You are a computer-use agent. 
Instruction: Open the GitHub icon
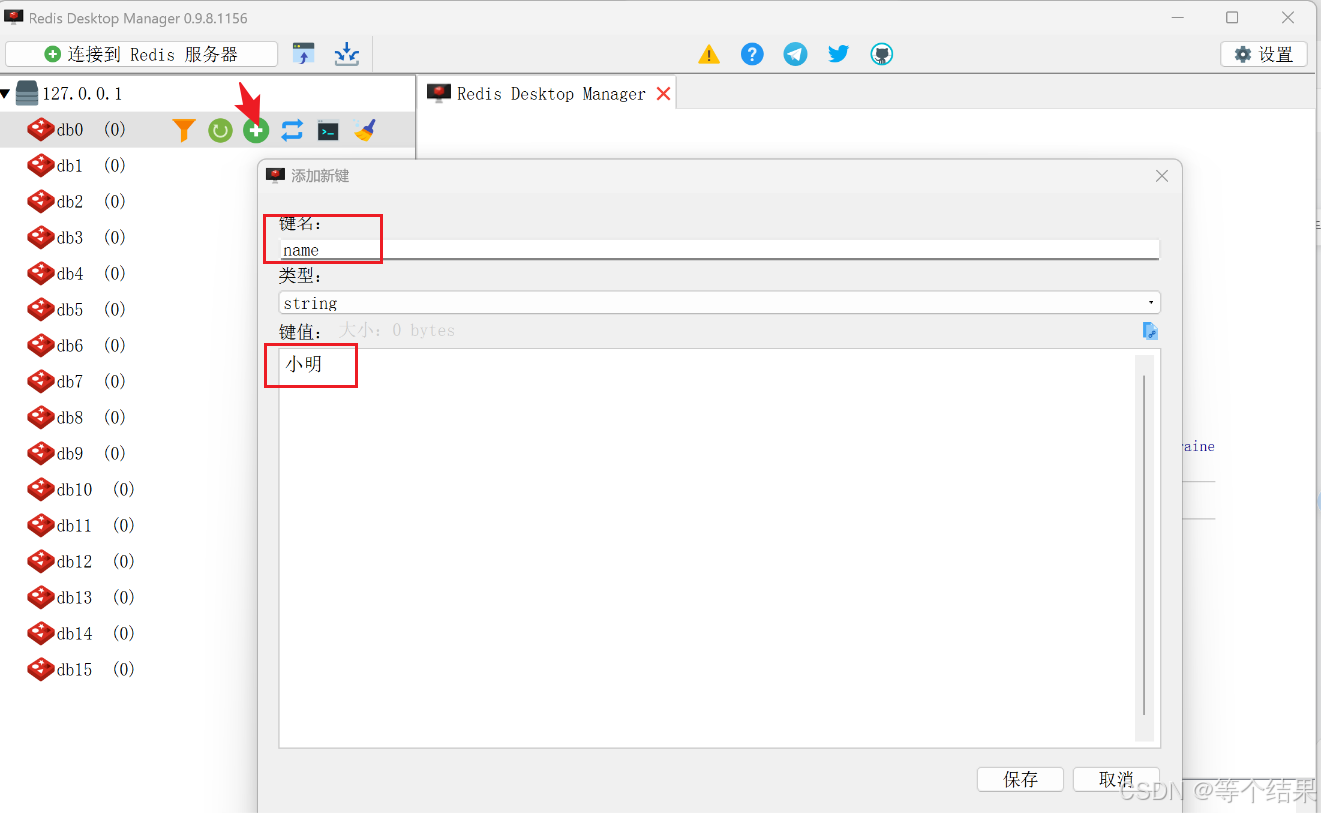click(x=881, y=54)
